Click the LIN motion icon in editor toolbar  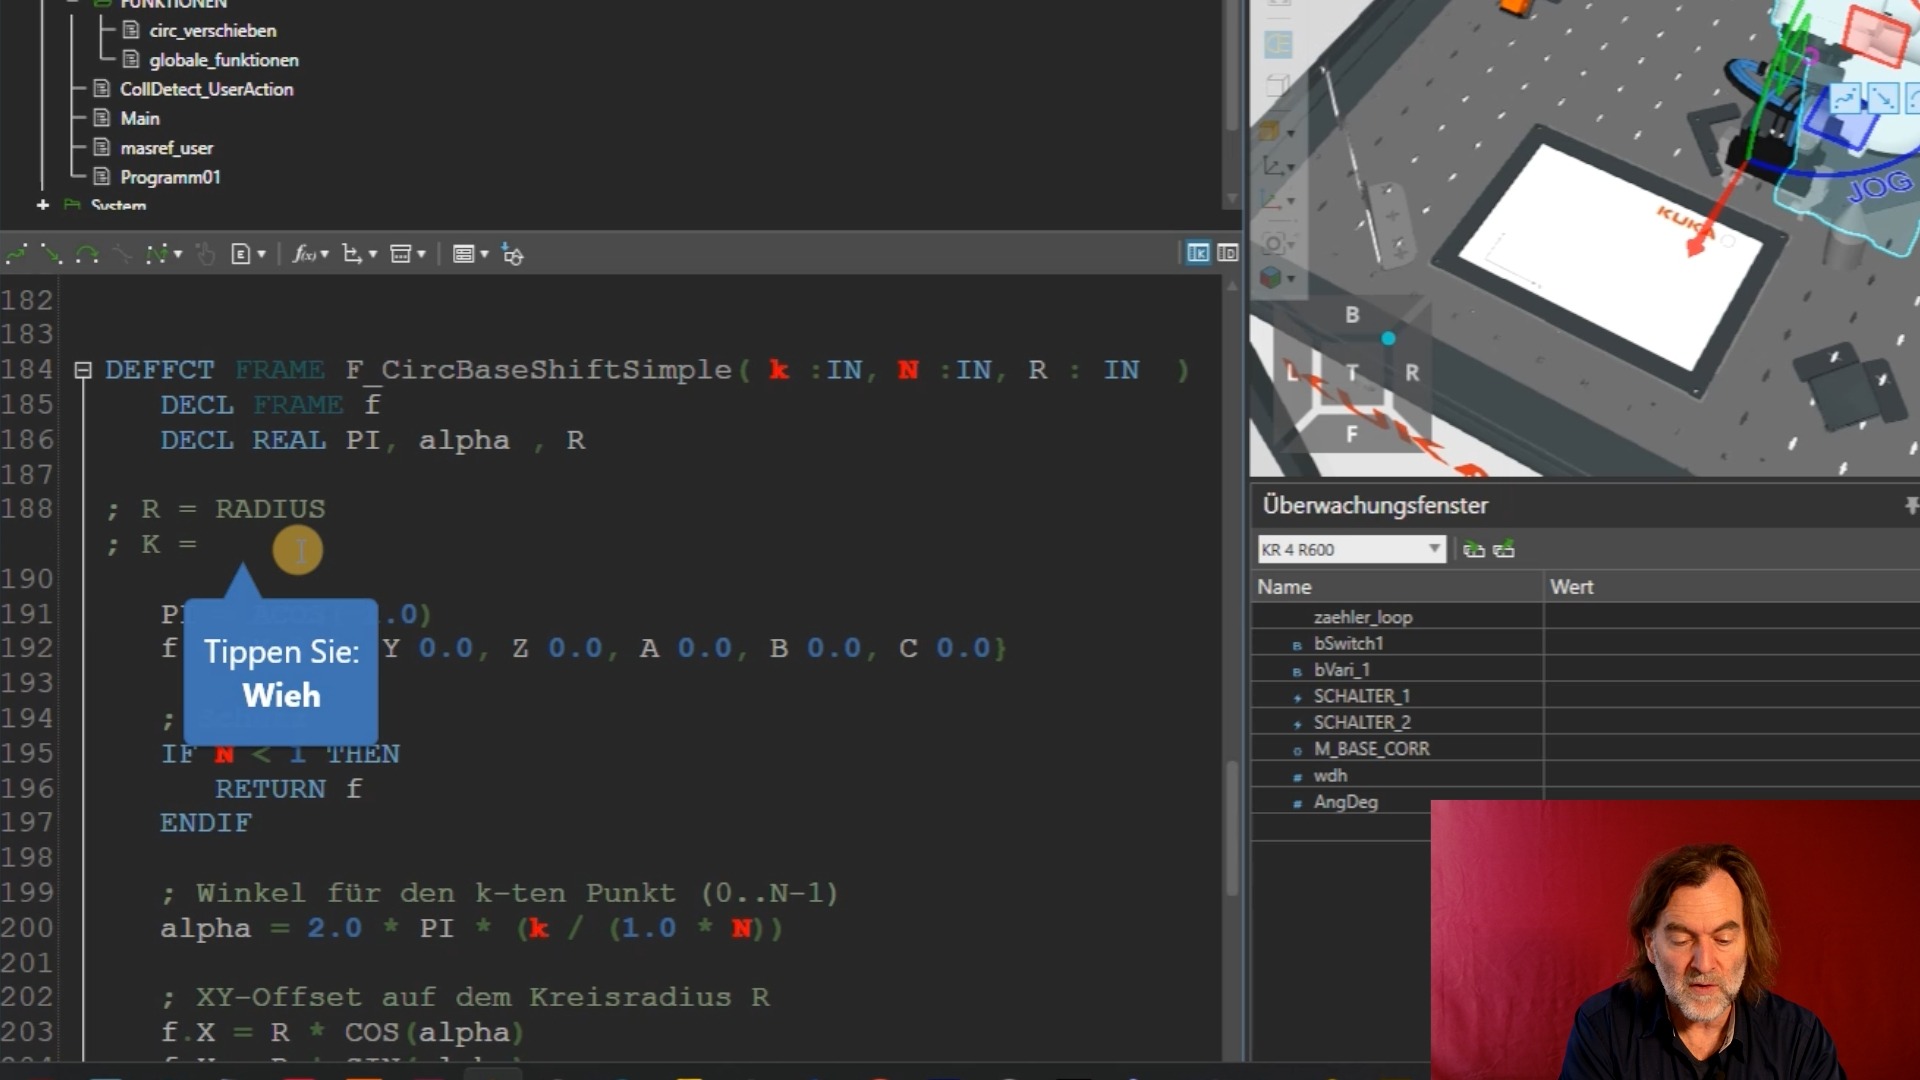click(51, 254)
